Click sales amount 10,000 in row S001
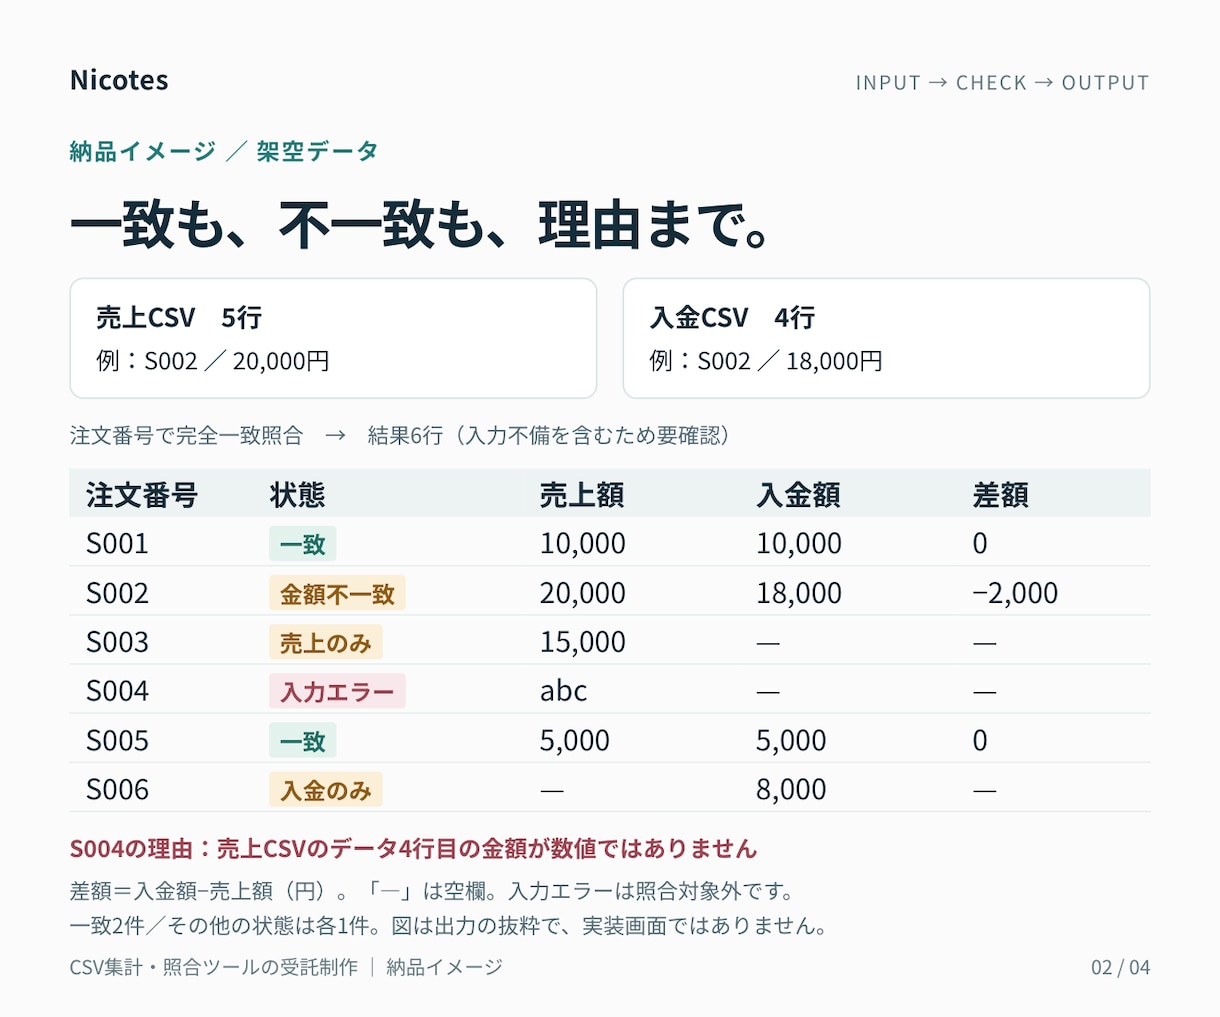The width and height of the screenshot is (1220, 1017). (x=583, y=543)
